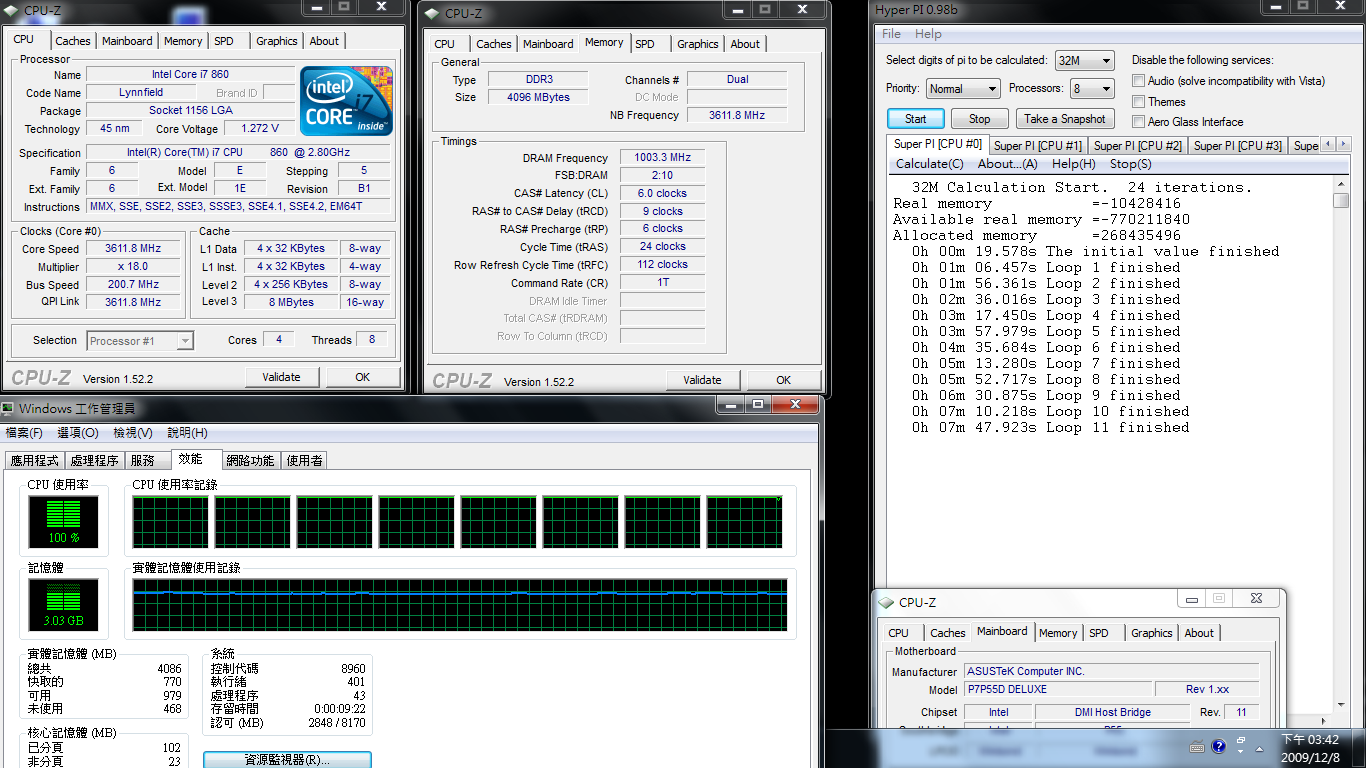This screenshot has height=768, width=1366.
Task: Click the Stop button next to Start
Action: coord(980,118)
